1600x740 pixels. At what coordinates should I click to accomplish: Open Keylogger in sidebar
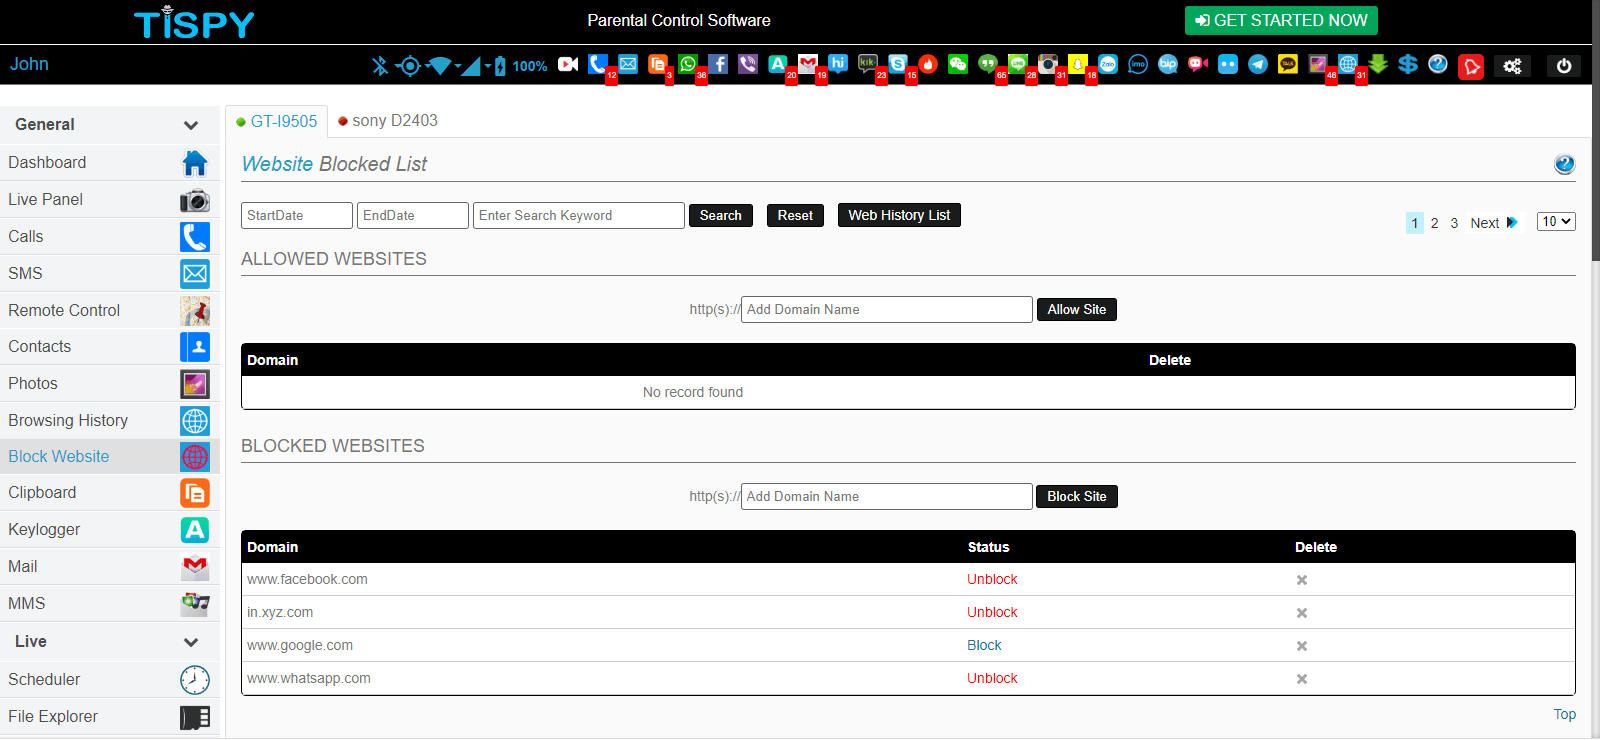point(110,529)
